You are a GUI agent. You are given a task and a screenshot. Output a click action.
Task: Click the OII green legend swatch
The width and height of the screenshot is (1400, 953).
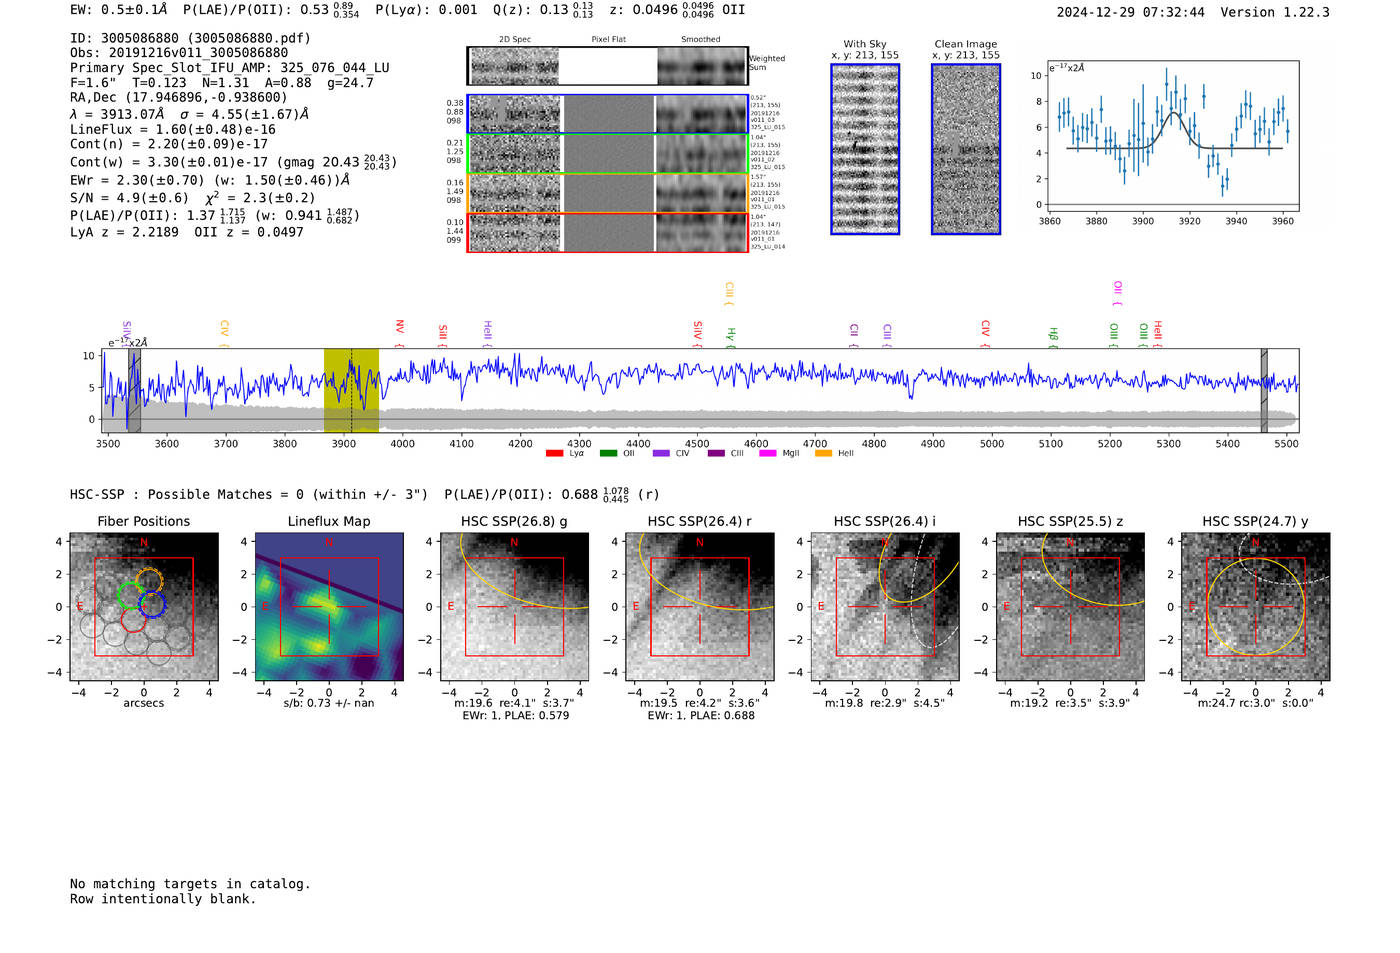608,453
